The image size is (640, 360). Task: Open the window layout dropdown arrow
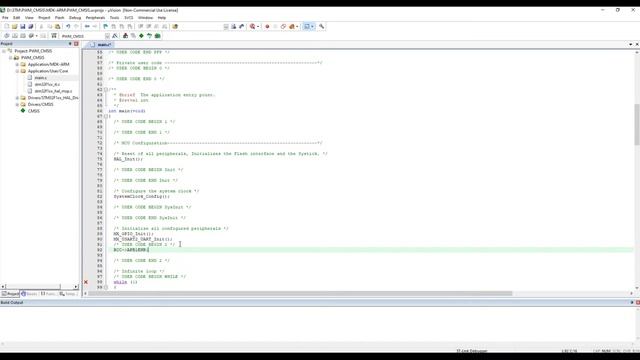[313, 27]
